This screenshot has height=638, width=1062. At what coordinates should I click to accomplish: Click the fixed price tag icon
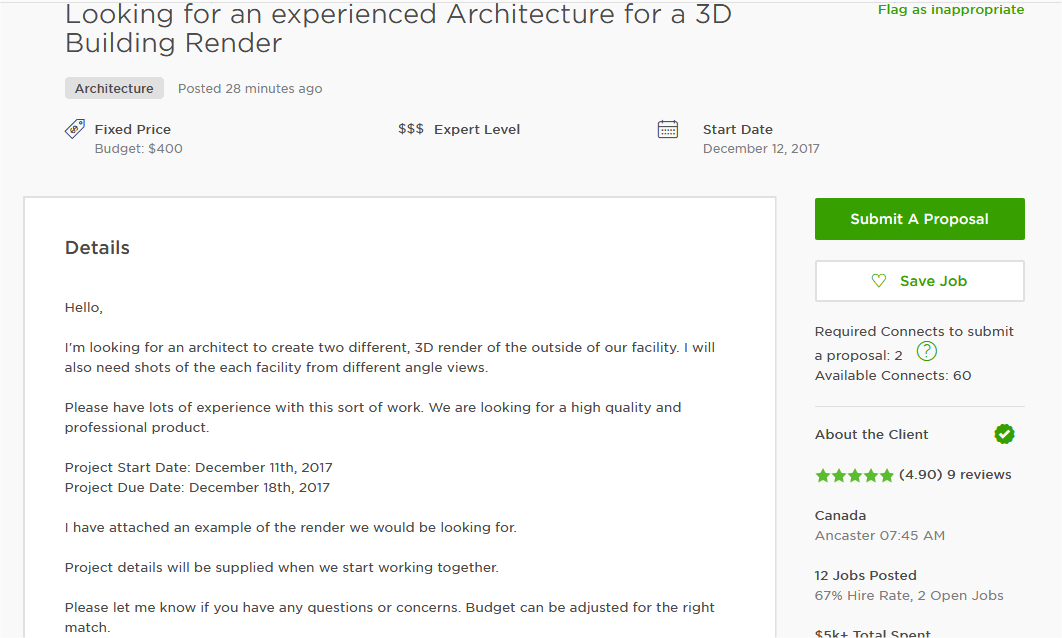[x=75, y=129]
